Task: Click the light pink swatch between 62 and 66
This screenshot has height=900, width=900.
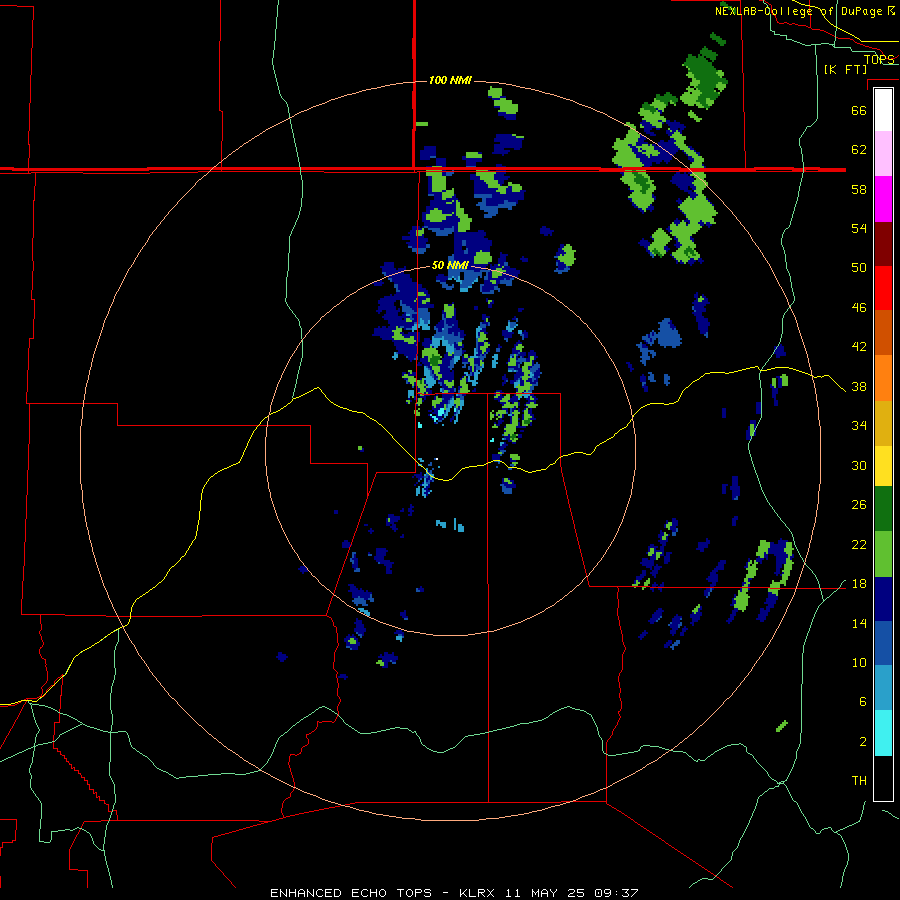Action: [x=883, y=154]
